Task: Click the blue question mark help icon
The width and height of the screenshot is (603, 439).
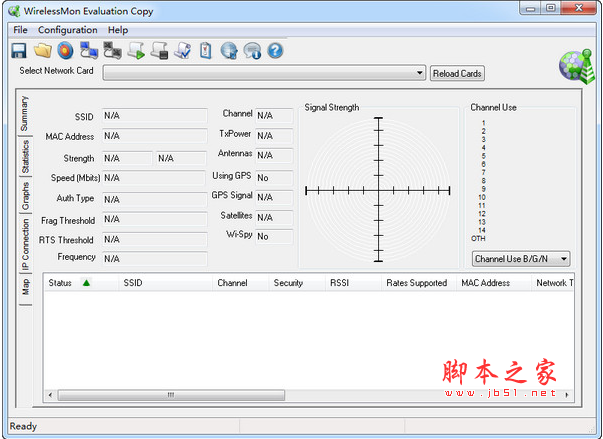Action: click(275, 50)
